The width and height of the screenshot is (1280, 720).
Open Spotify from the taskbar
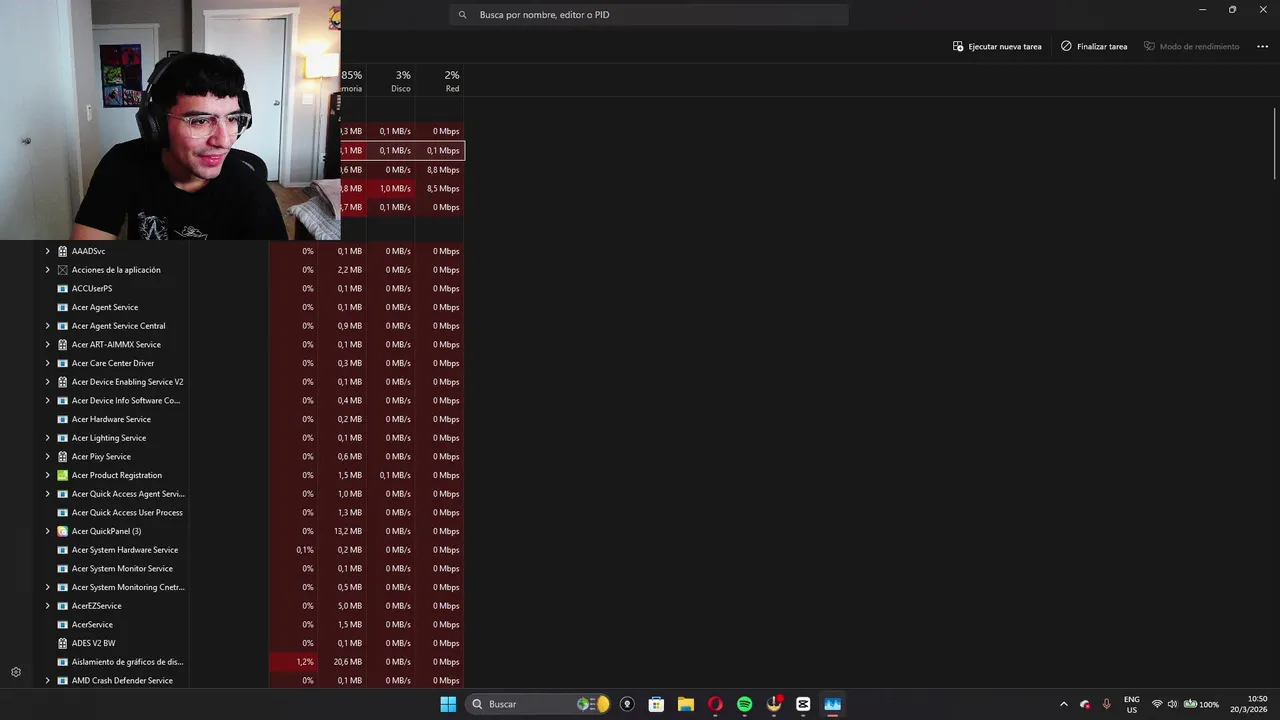(x=744, y=704)
